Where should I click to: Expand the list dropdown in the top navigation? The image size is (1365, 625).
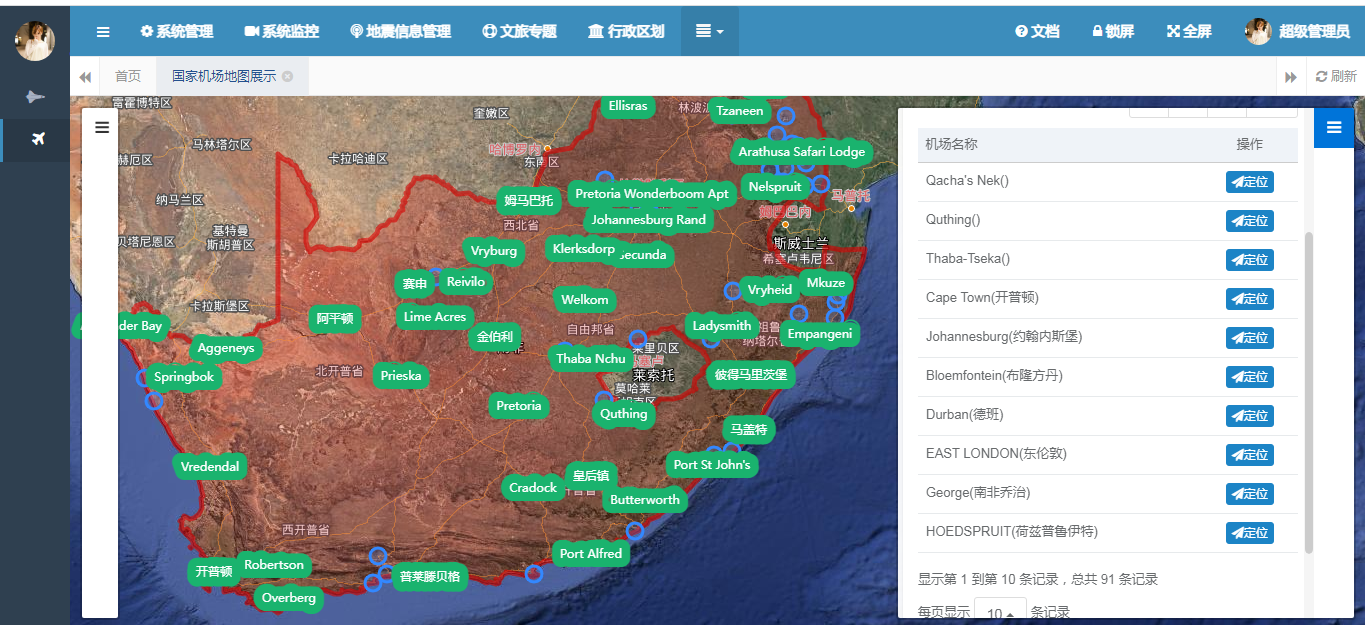(x=709, y=32)
